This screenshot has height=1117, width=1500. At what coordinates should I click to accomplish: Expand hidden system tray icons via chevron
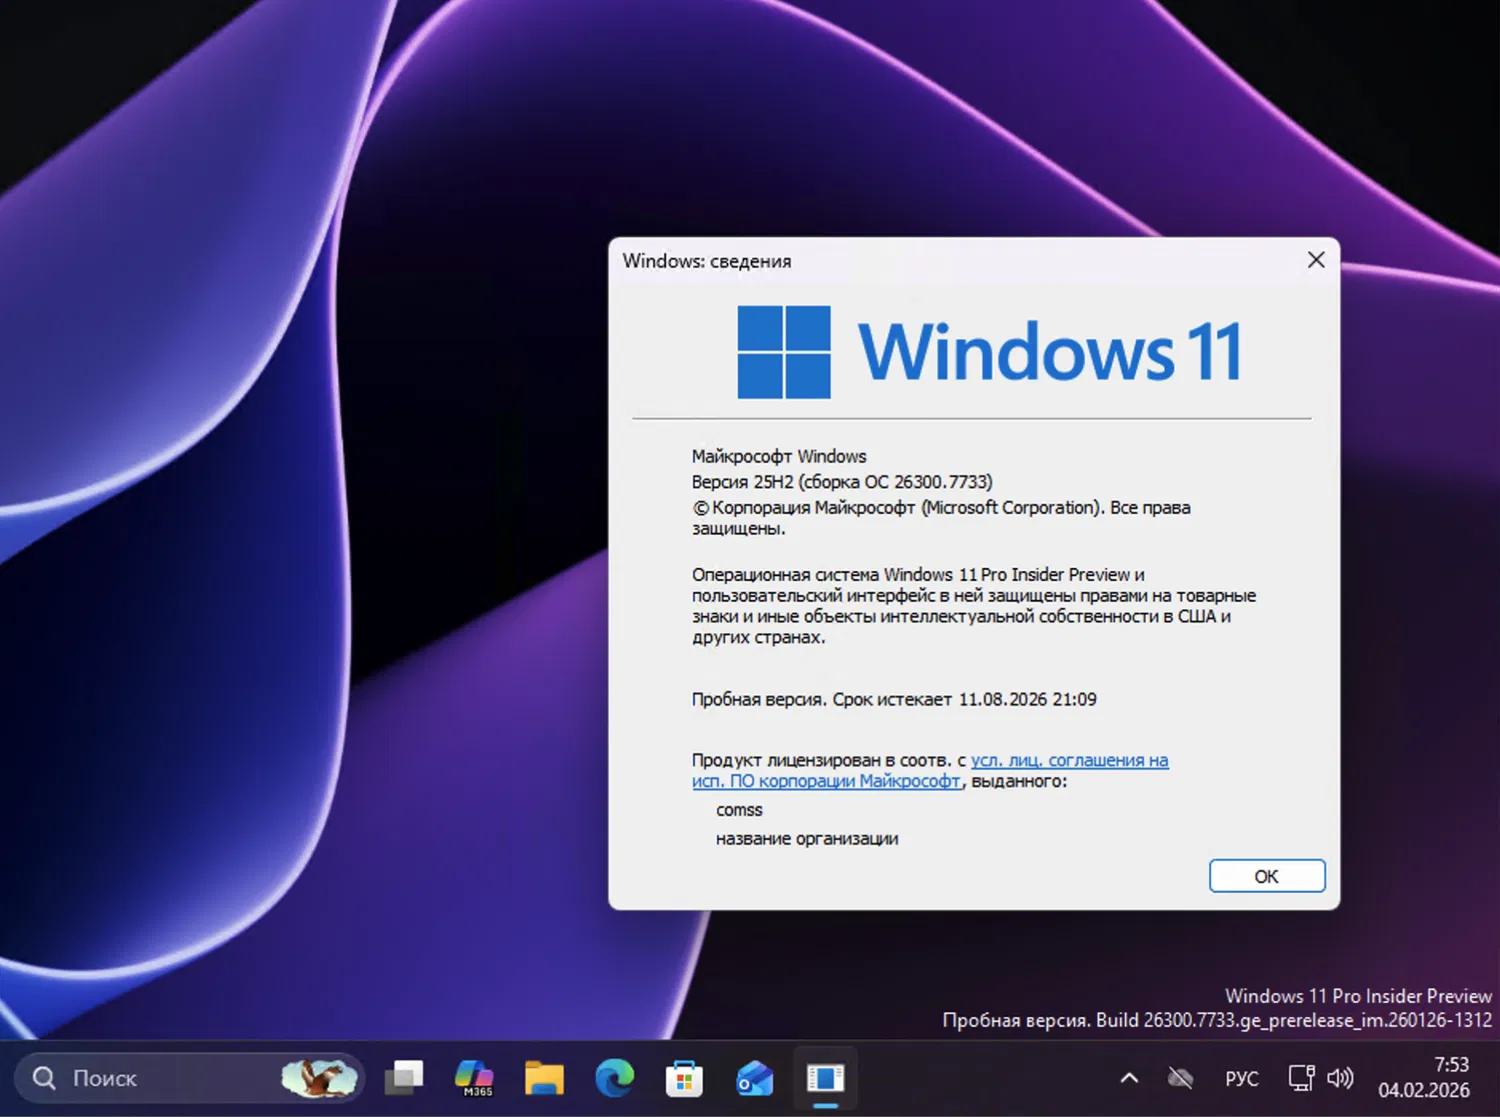pyautogui.click(x=1128, y=1078)
